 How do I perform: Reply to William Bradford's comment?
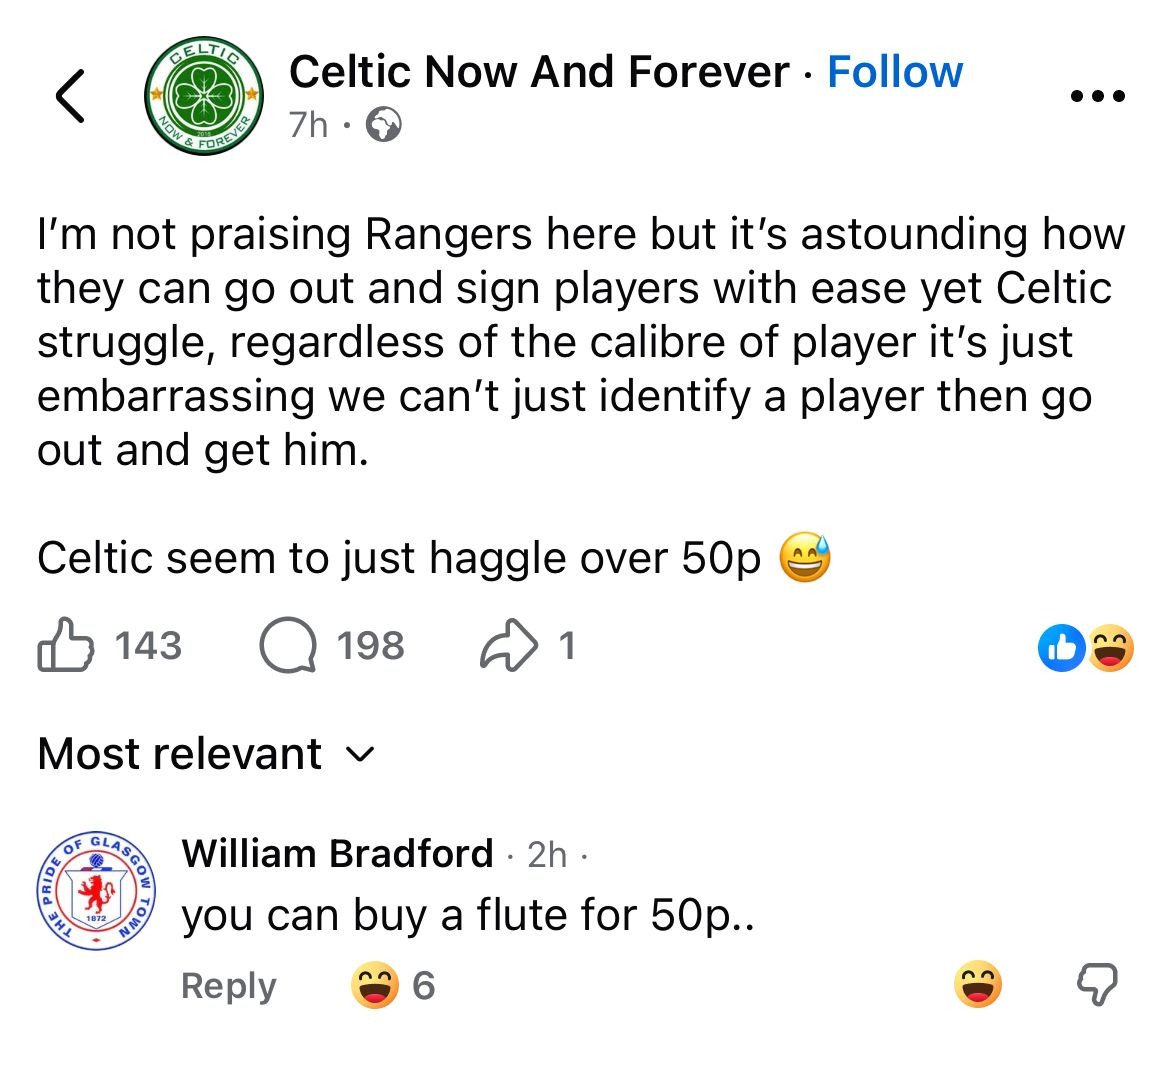pyautogui.click(x=228, y=986)
